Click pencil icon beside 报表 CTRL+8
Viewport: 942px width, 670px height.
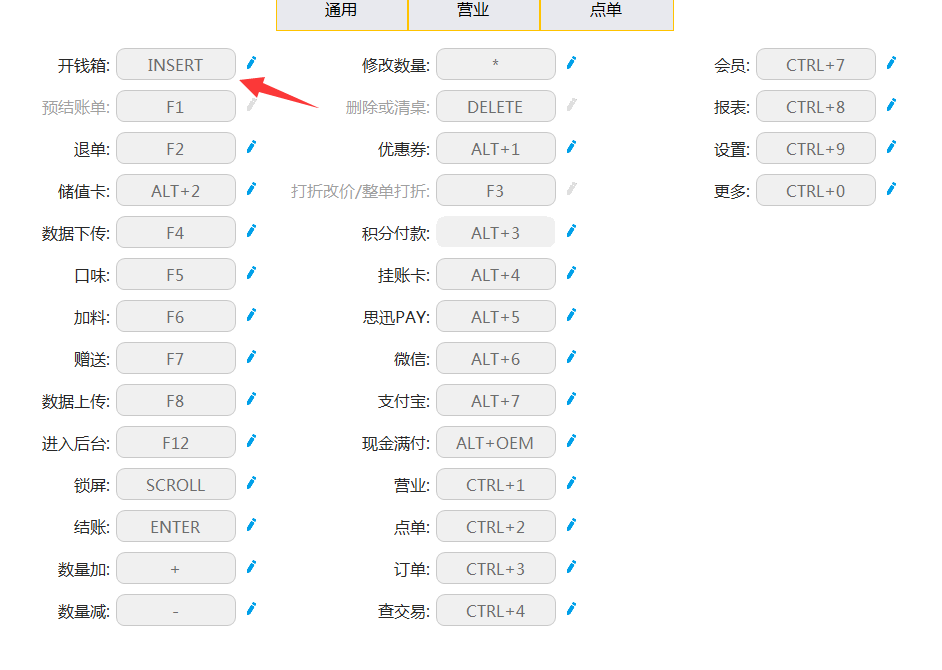(x=891, y=105)
